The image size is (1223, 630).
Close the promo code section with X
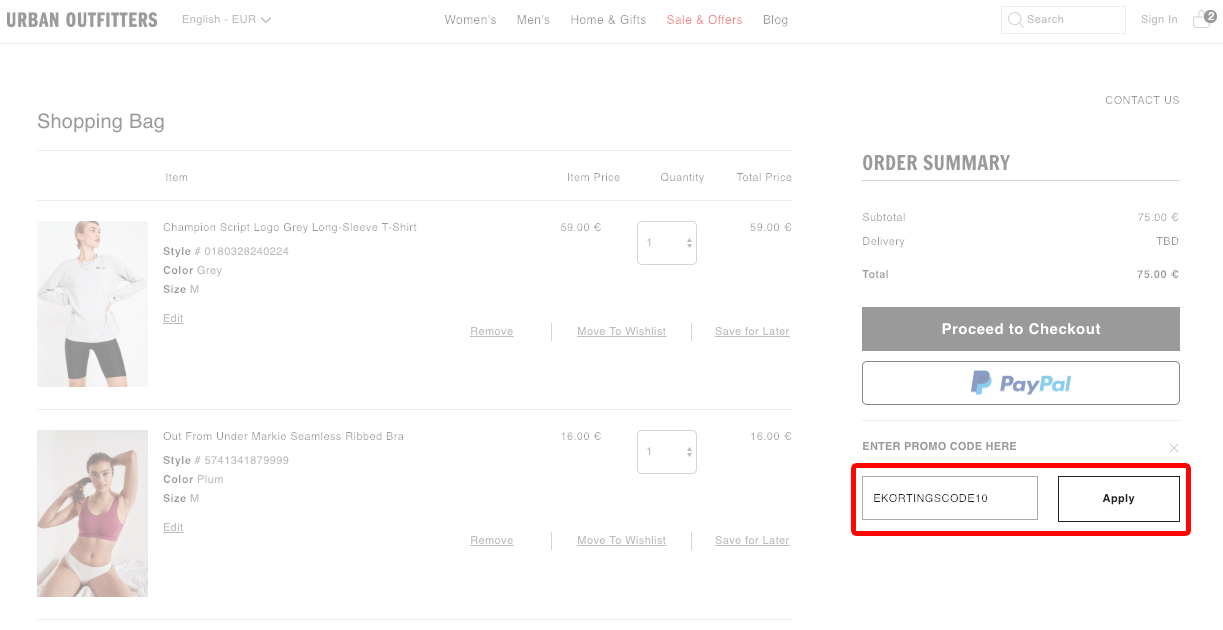point(1174,448)
